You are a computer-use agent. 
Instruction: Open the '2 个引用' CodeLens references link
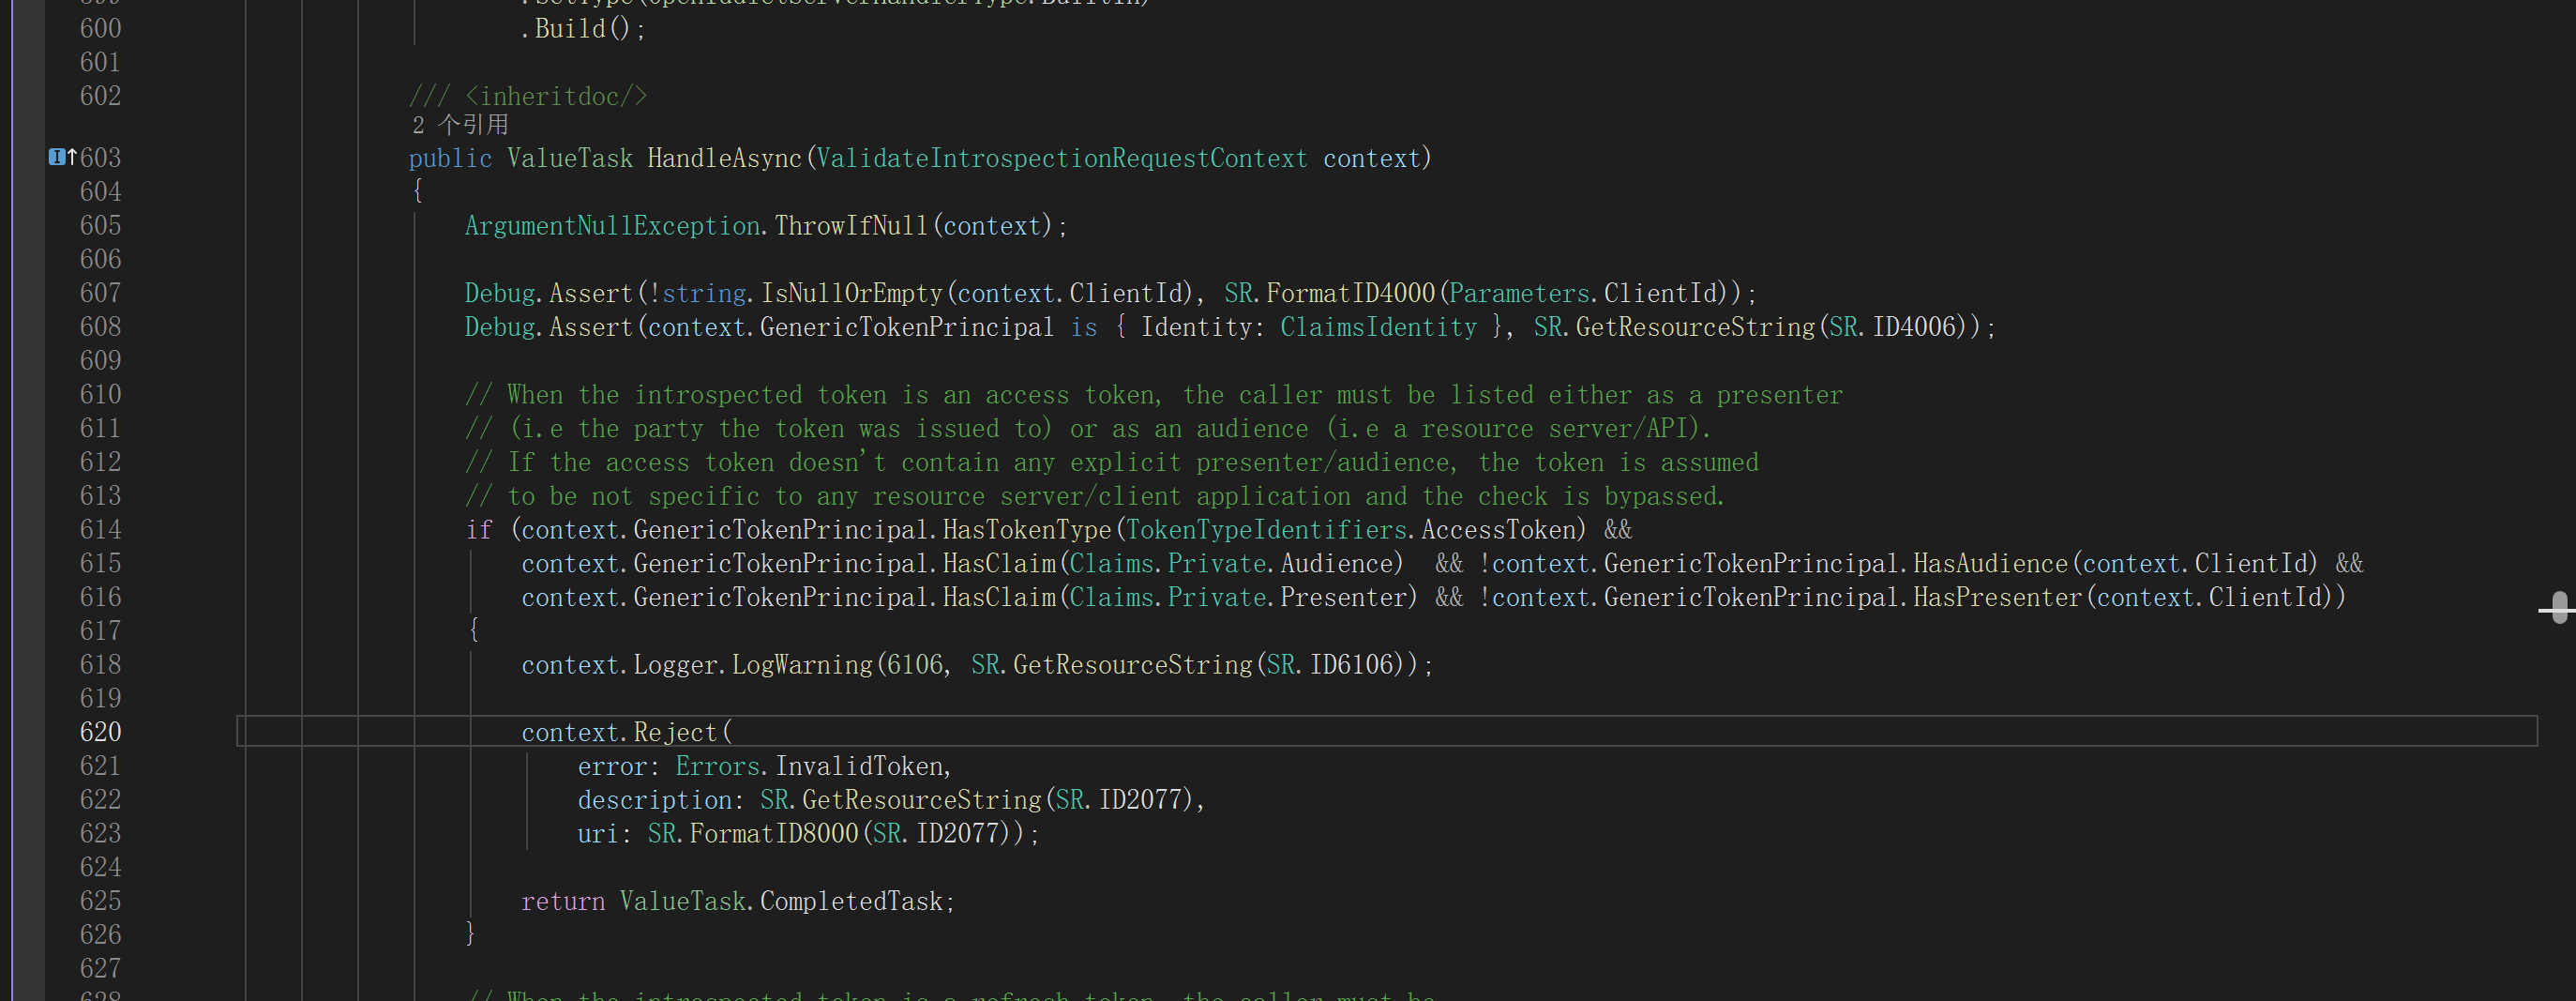pyautogui.click(x=460, y=125)
